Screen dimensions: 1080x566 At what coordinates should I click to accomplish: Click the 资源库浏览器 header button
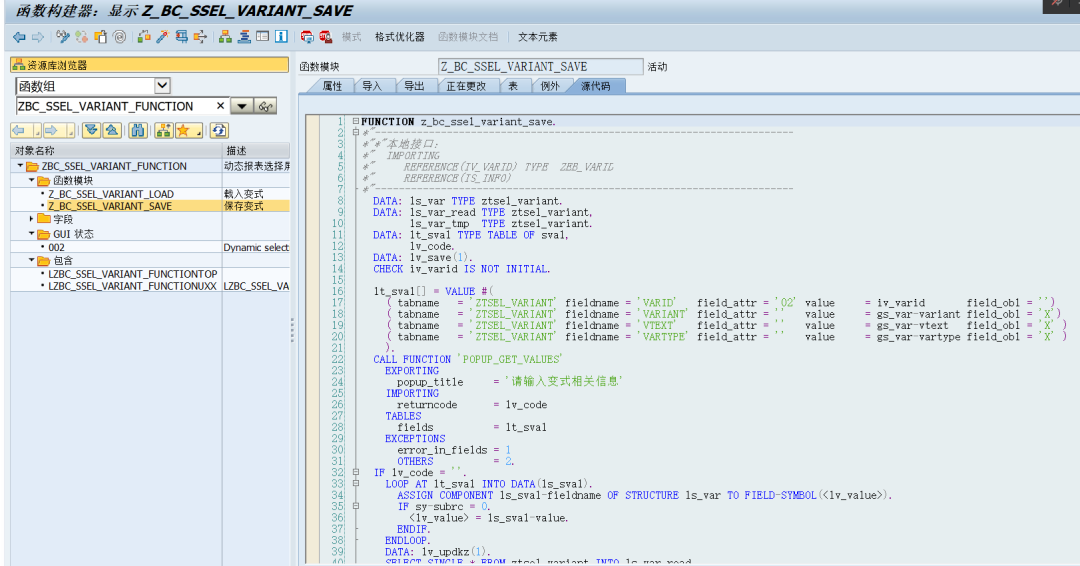tap(149, 65)
